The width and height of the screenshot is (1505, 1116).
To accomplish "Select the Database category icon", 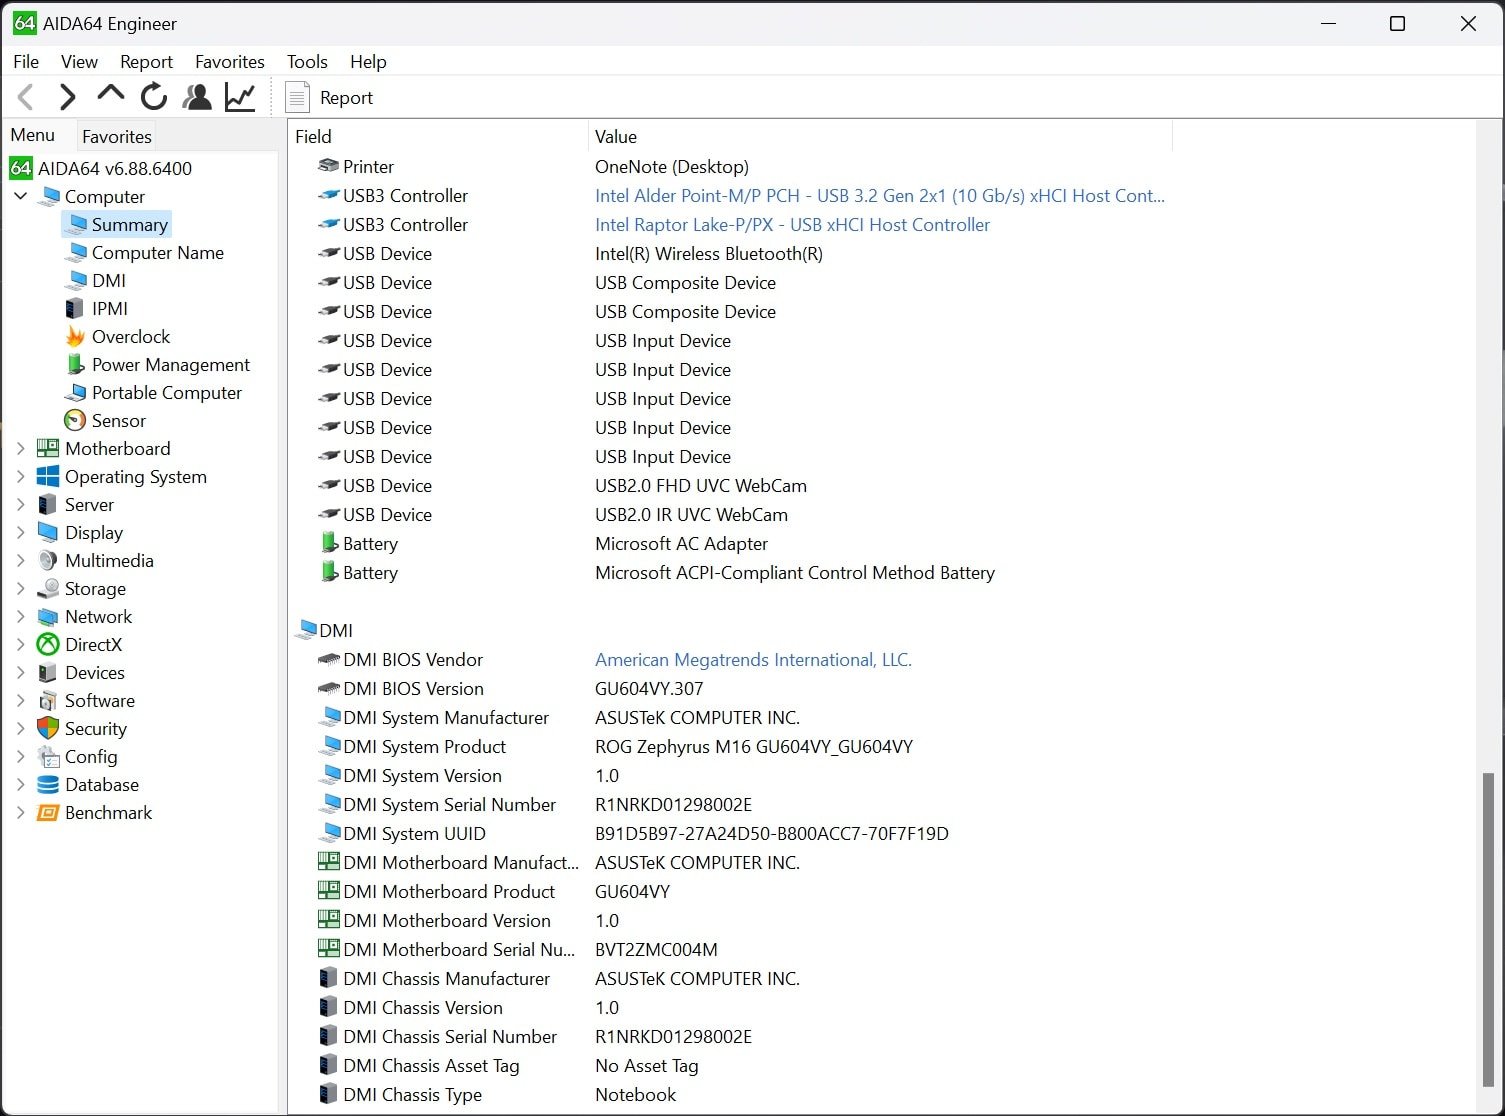I will pos(48,784).
